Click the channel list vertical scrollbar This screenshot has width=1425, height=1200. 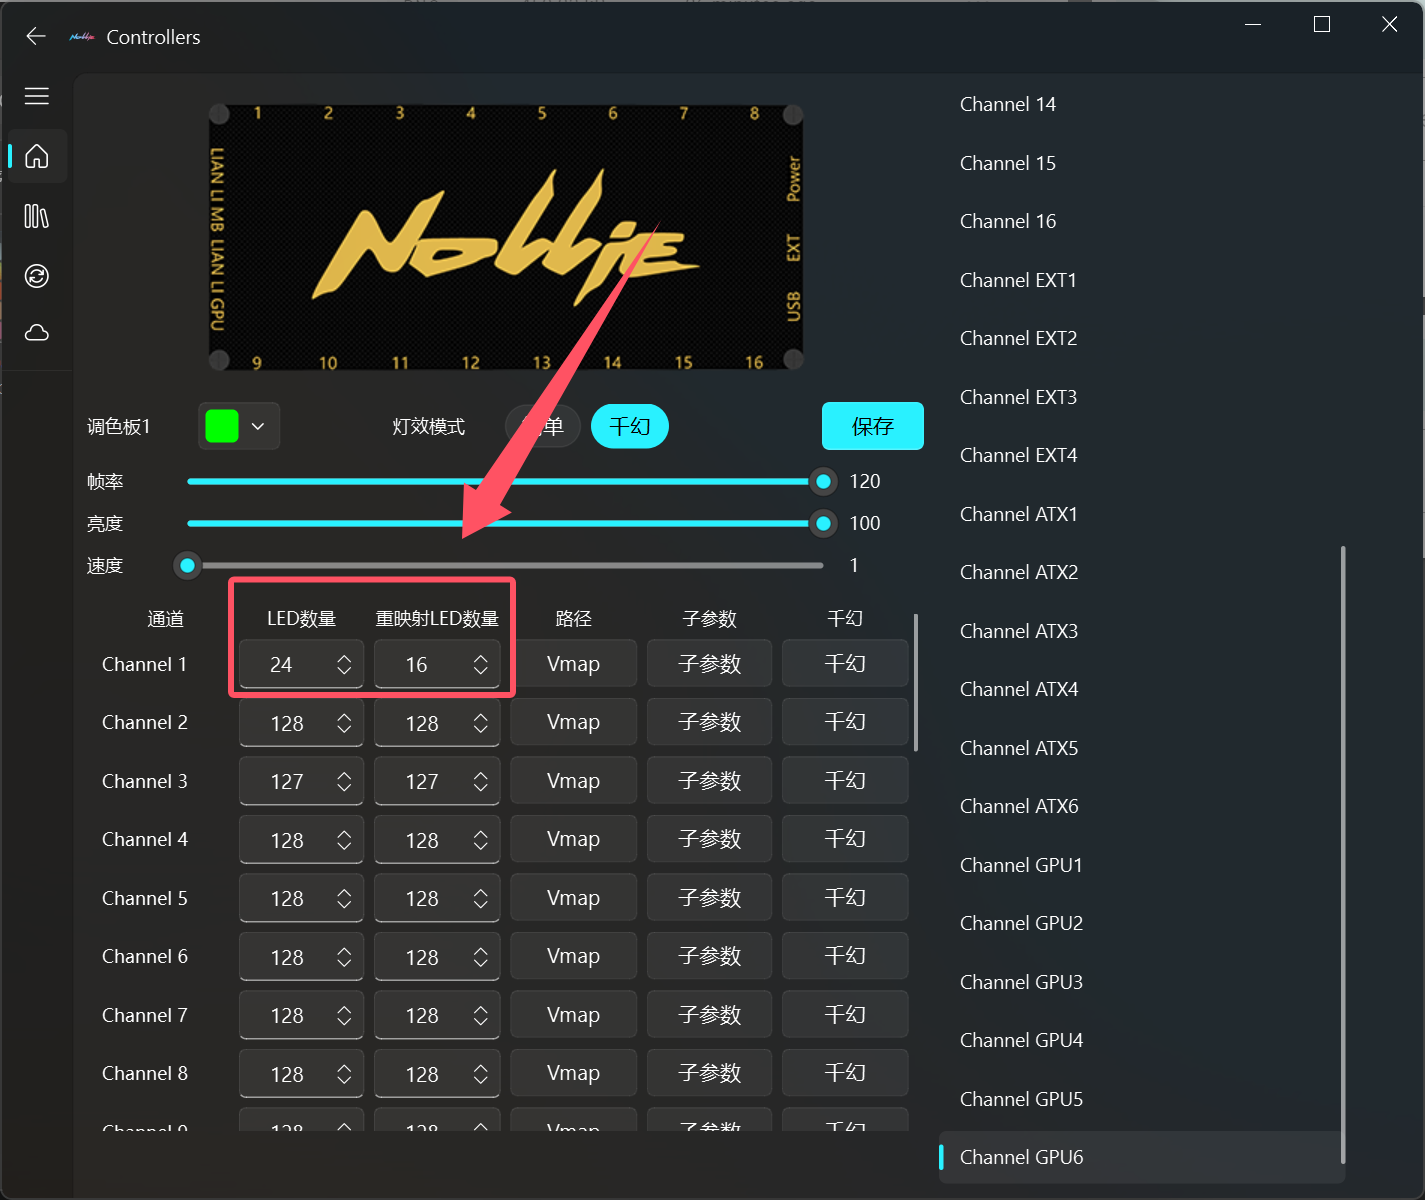[x=1343, y=855]
